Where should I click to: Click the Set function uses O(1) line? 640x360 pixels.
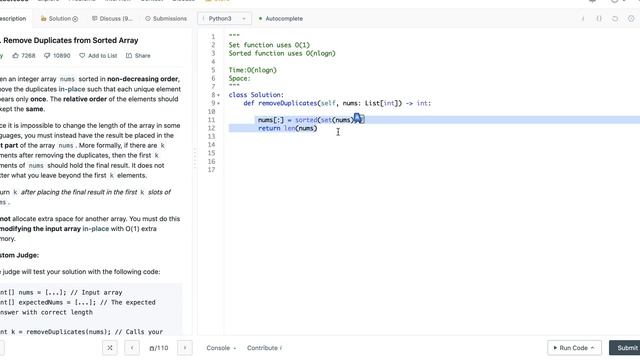269,45
